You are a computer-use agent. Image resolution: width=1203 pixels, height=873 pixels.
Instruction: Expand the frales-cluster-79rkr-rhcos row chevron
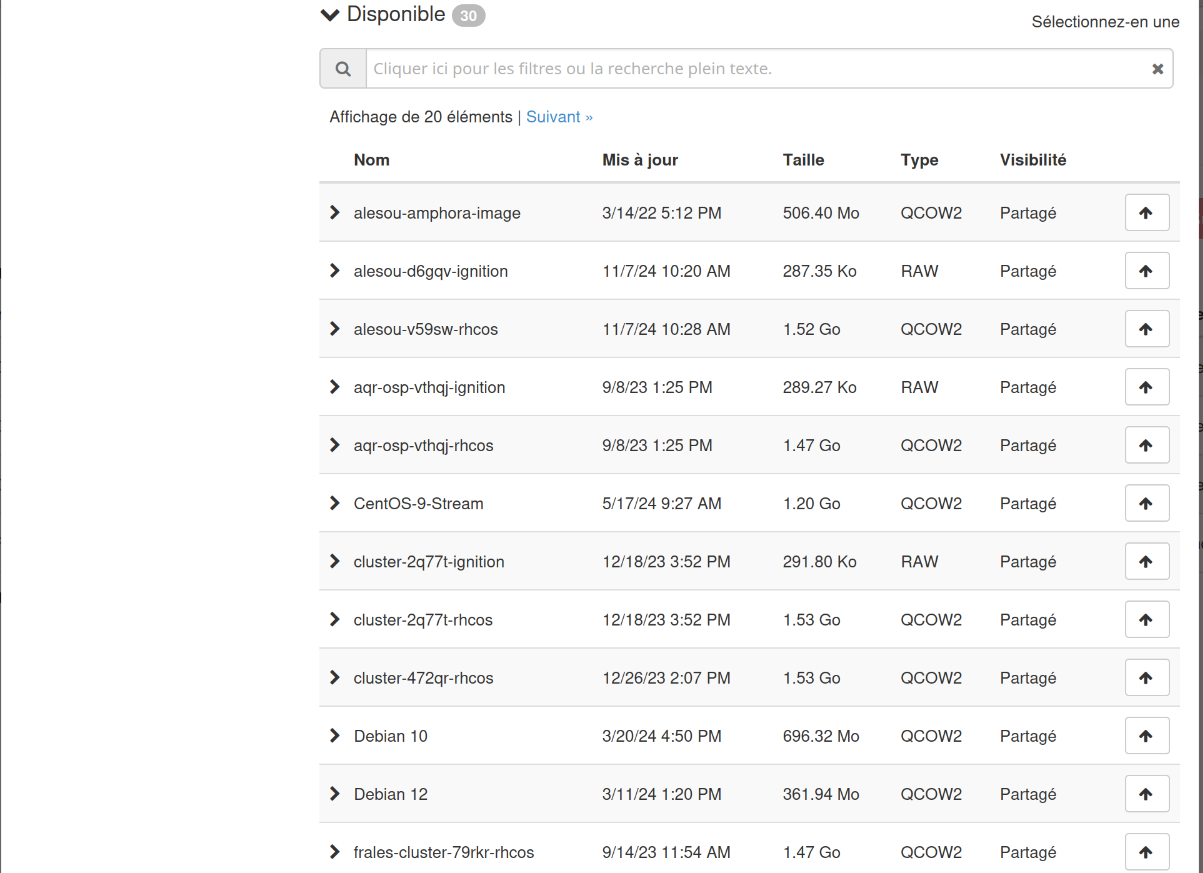[335, 852]
